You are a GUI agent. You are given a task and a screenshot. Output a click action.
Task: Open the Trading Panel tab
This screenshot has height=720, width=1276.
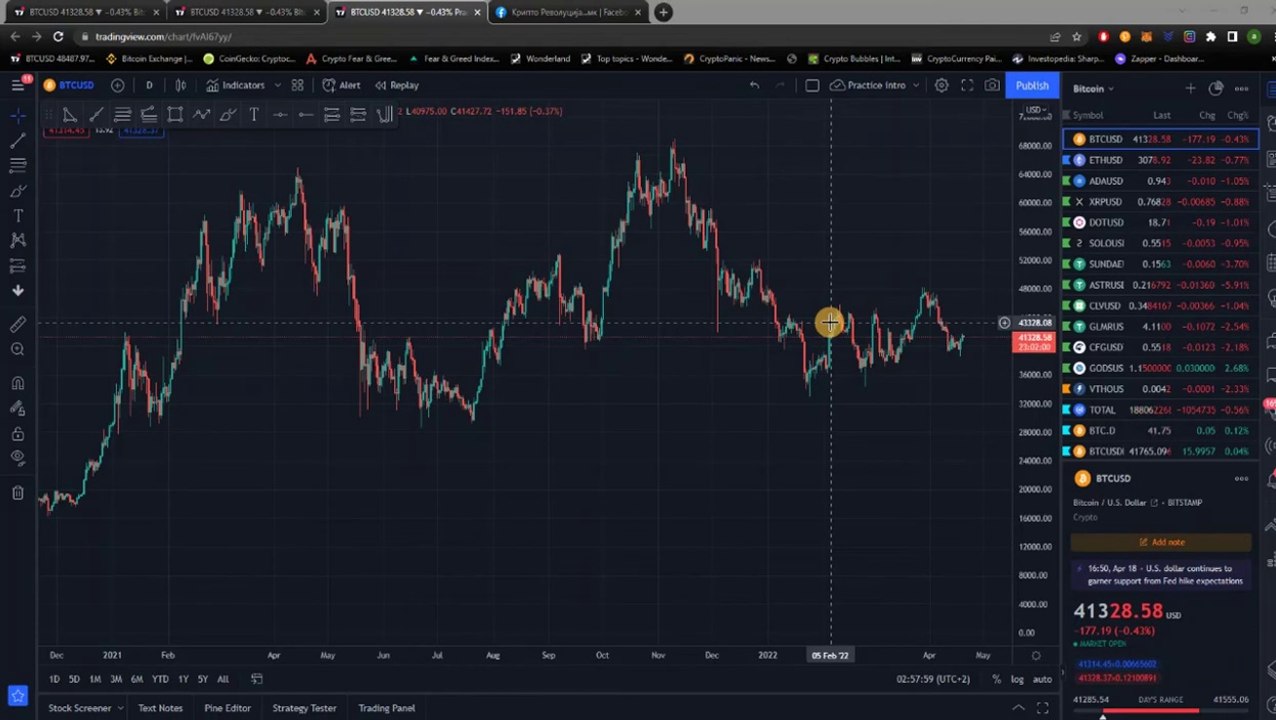(x=386, y=708)
